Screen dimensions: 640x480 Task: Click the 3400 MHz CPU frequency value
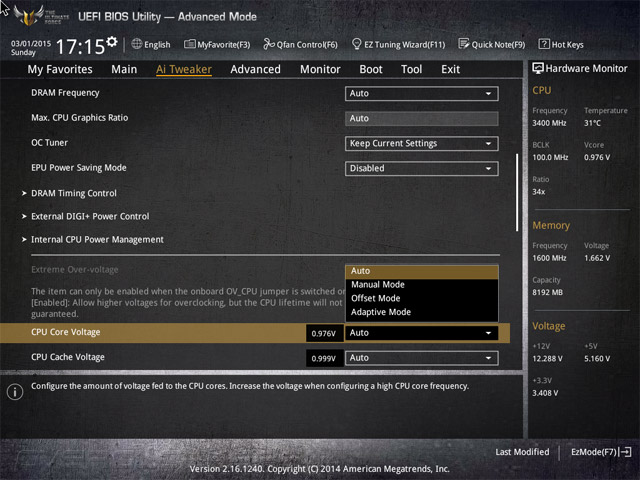point(549,123)
